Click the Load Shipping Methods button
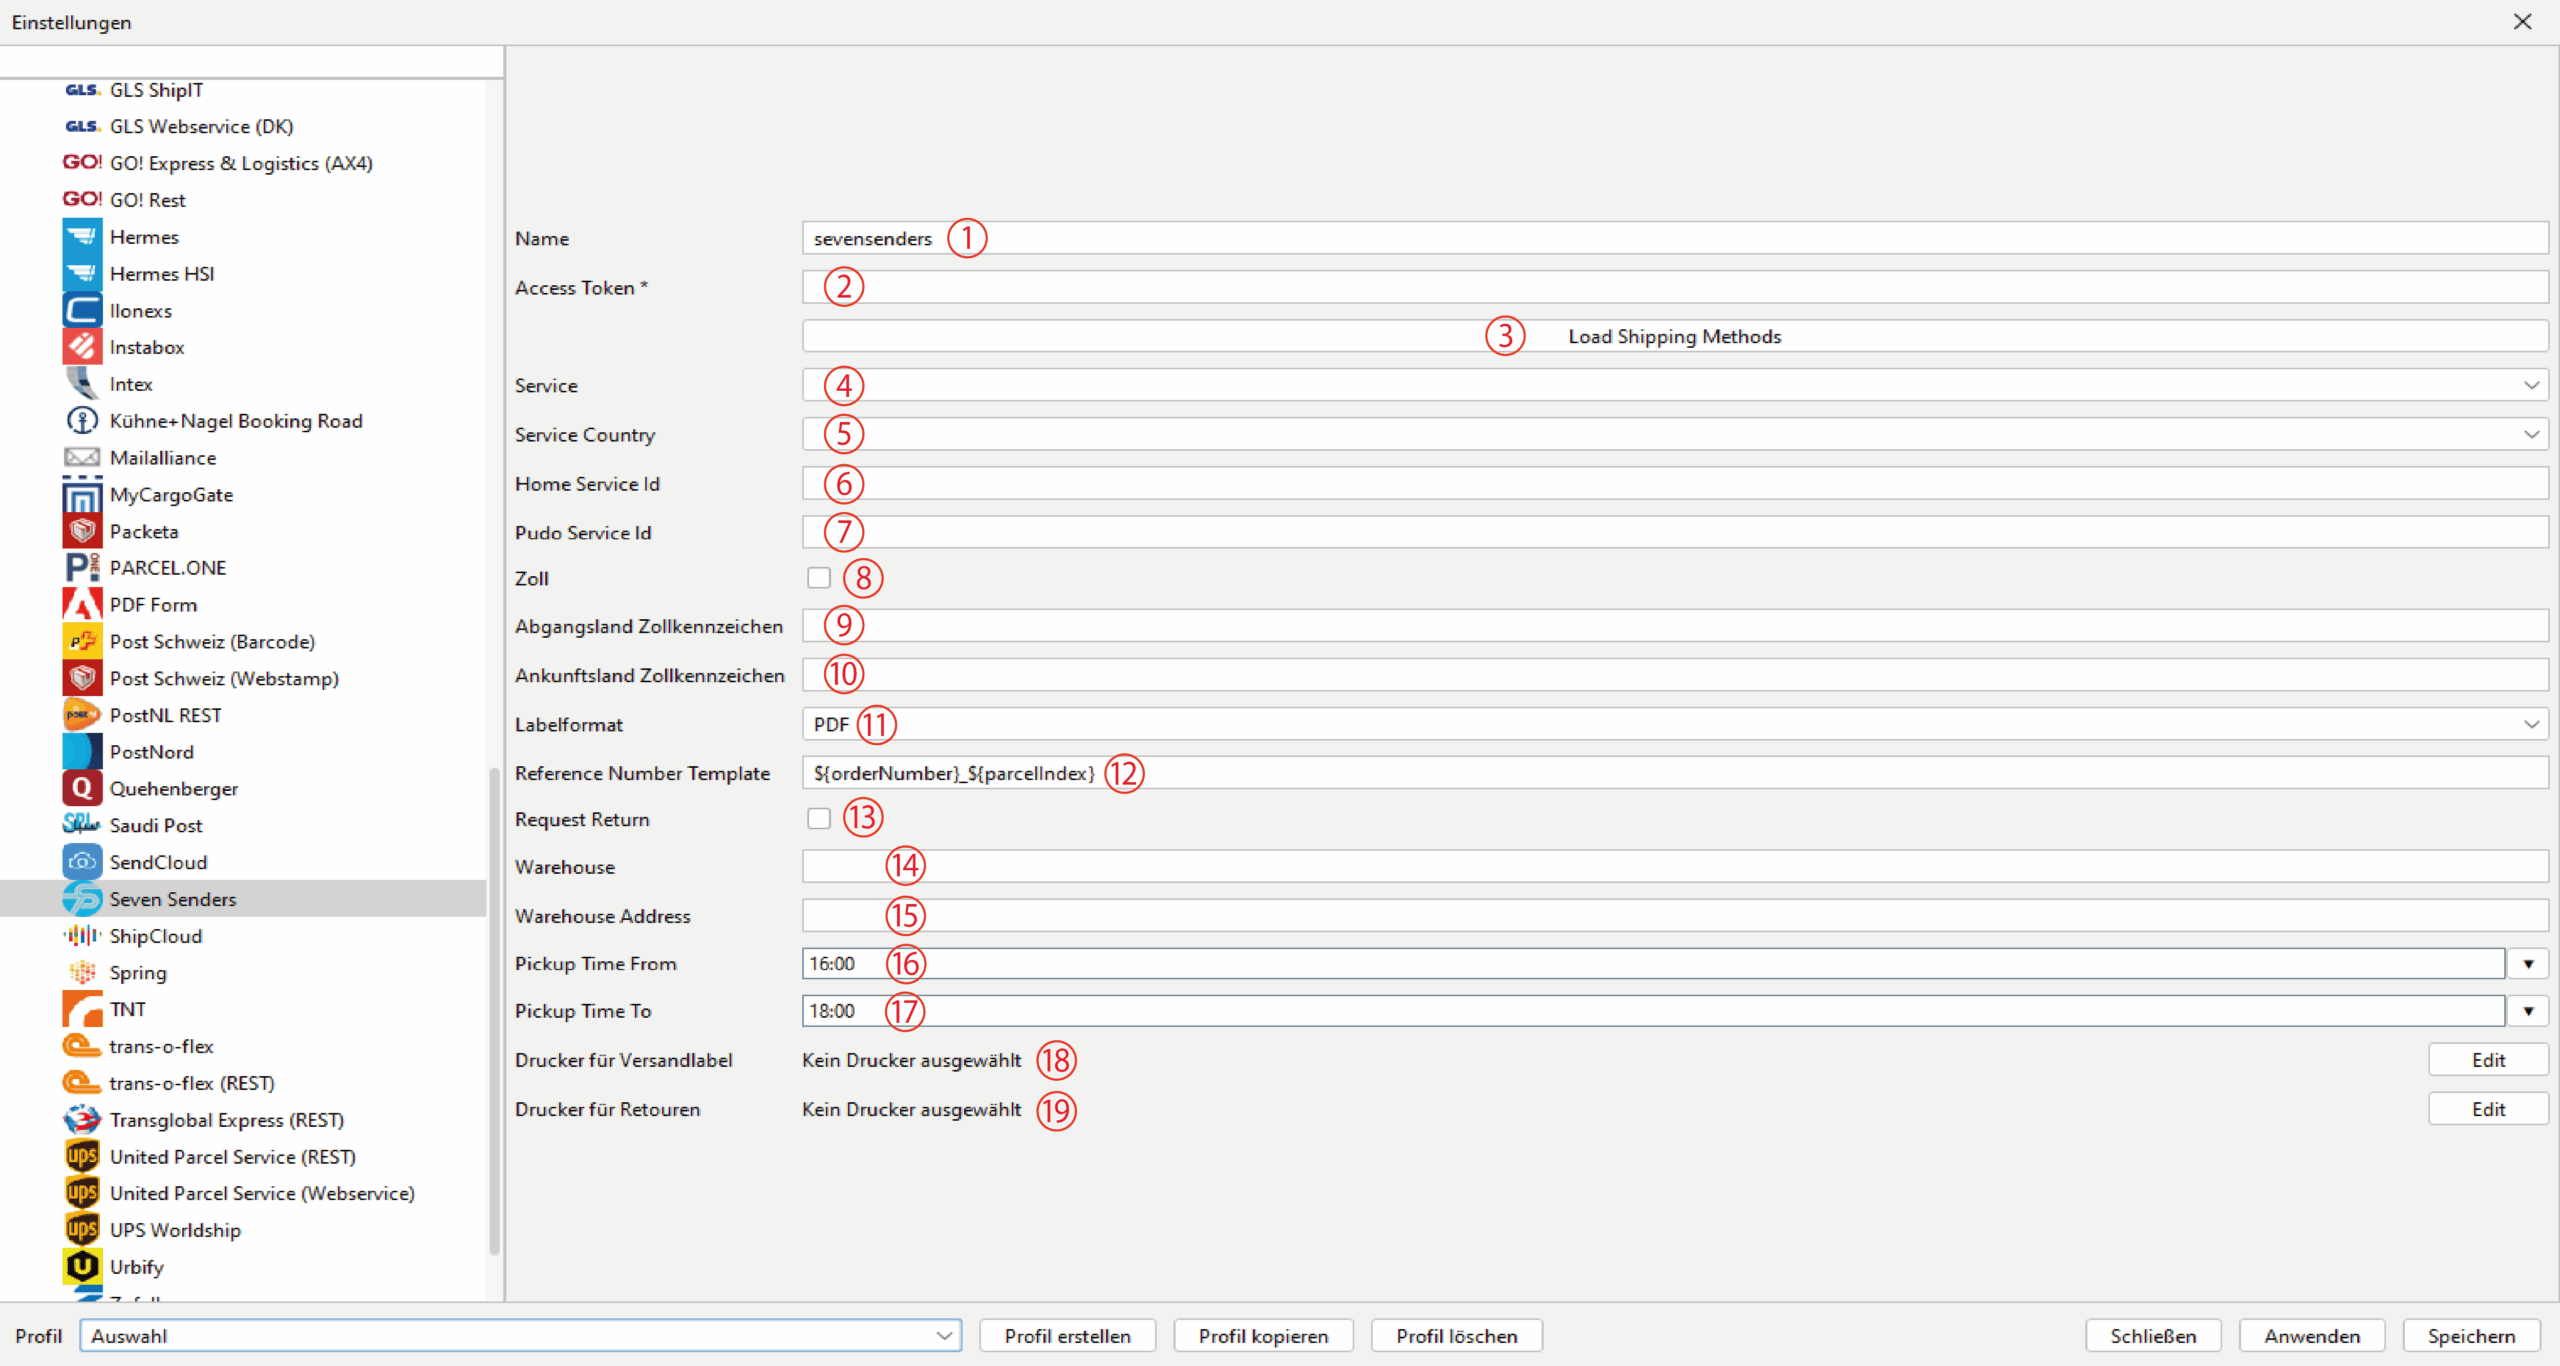Image resolution: width=2560 pixels, height=1366 pixels. pyautogui.click(x=1675, y=336)
